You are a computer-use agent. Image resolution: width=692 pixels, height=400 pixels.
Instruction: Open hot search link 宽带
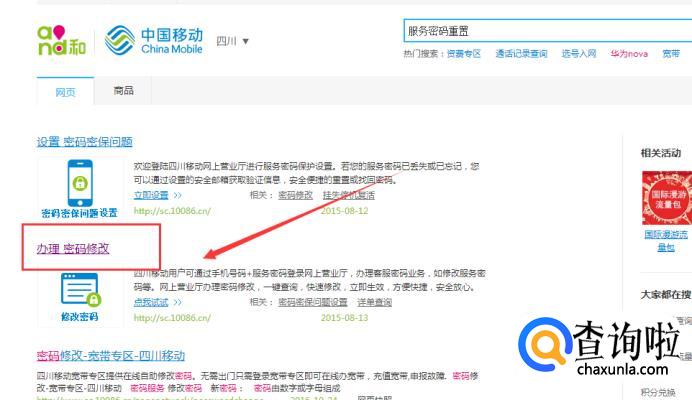[x=671, y=54]
